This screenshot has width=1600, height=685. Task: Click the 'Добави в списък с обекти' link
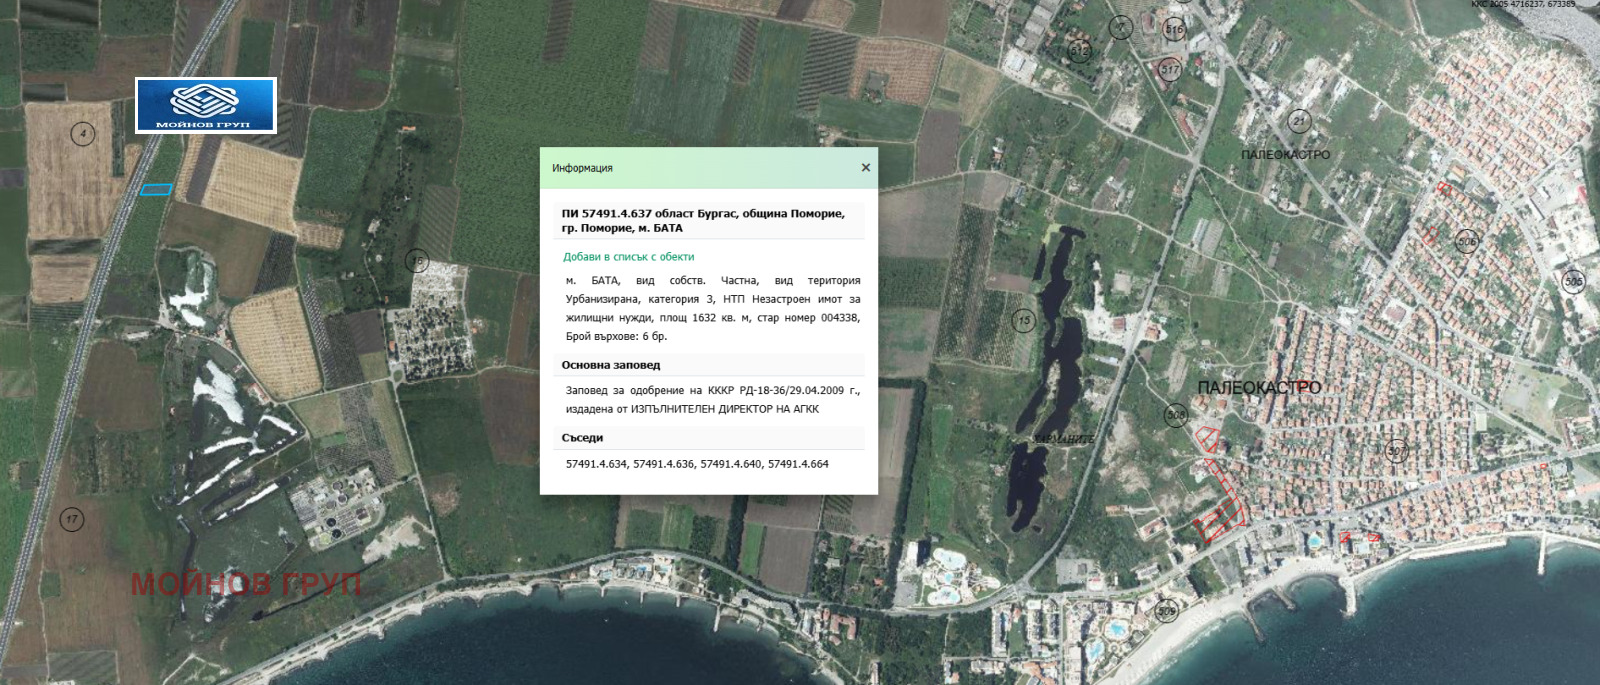point(628,257)
